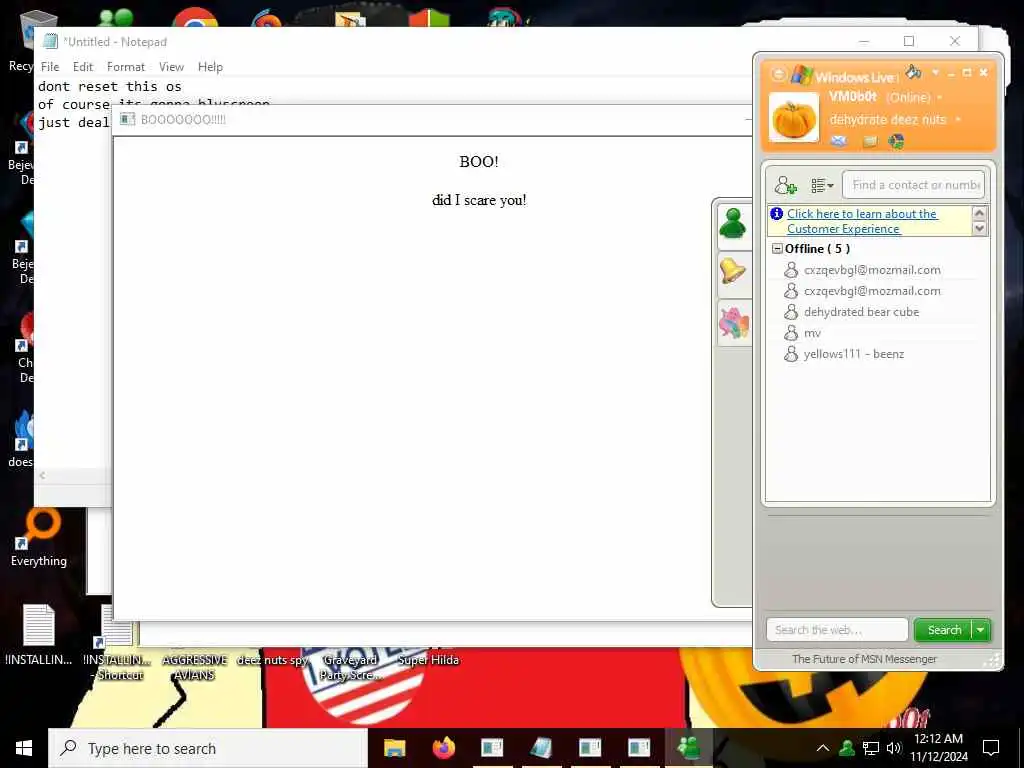Open the network tray icon

[871, 748]
